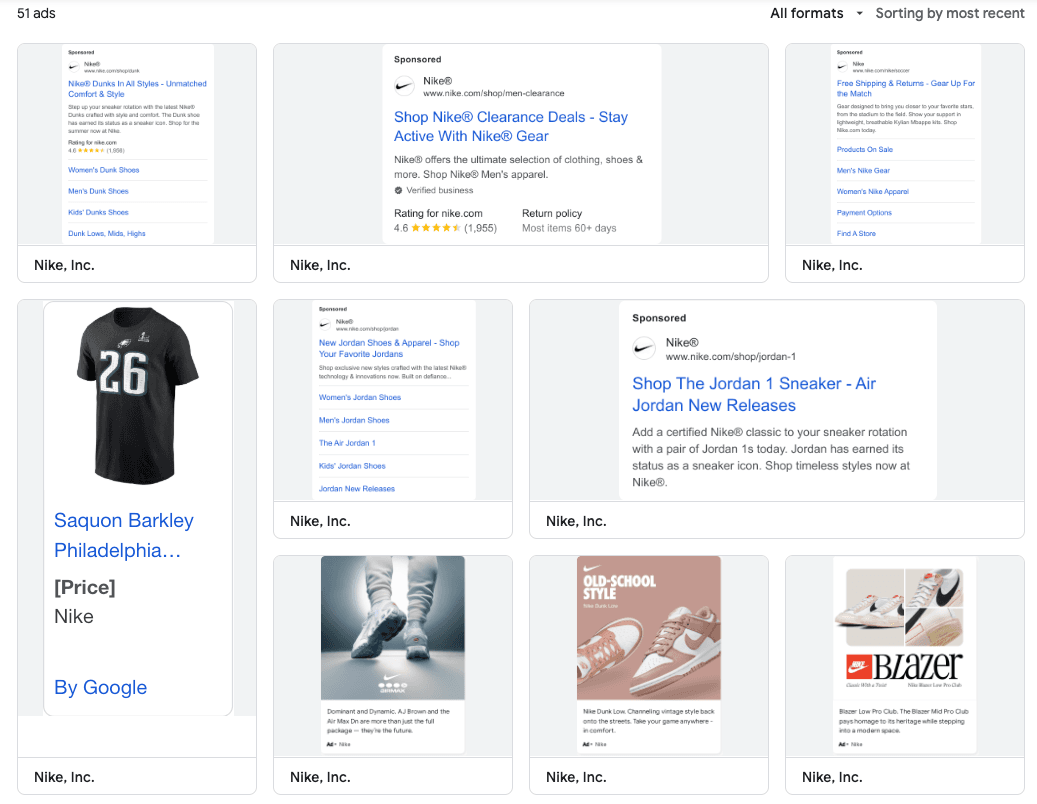Screen dimensions: 1037x804
Task: Click Nike, Inc. under the Old-School Style ad
Action: coord(576,777)
